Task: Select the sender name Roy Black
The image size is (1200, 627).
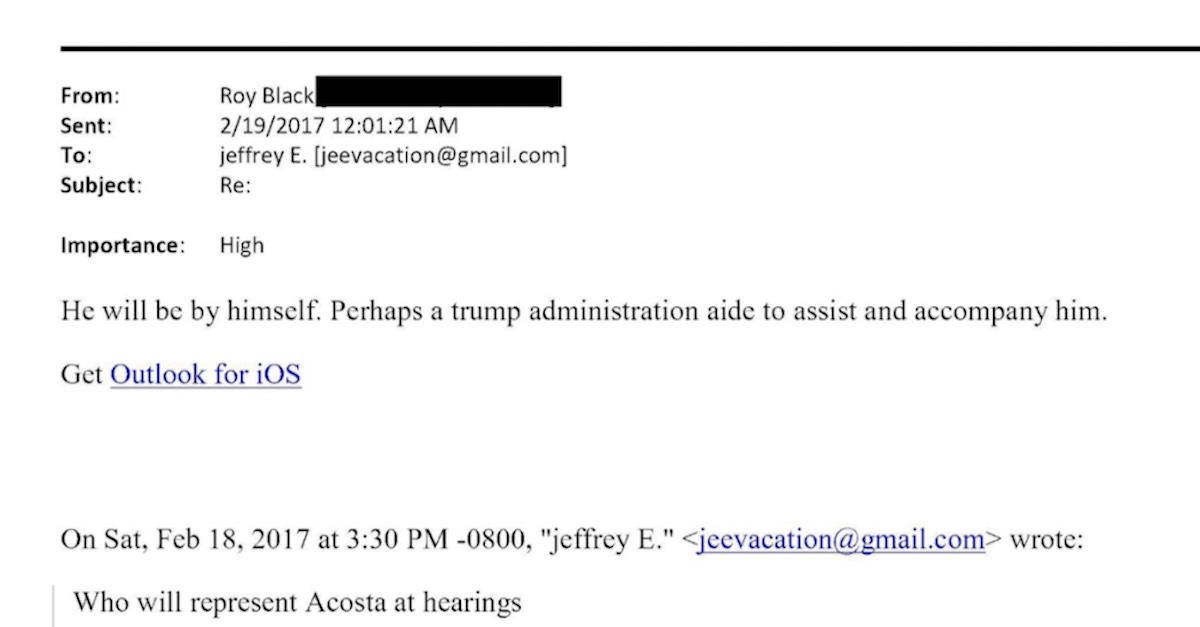Action: (266, 96)
